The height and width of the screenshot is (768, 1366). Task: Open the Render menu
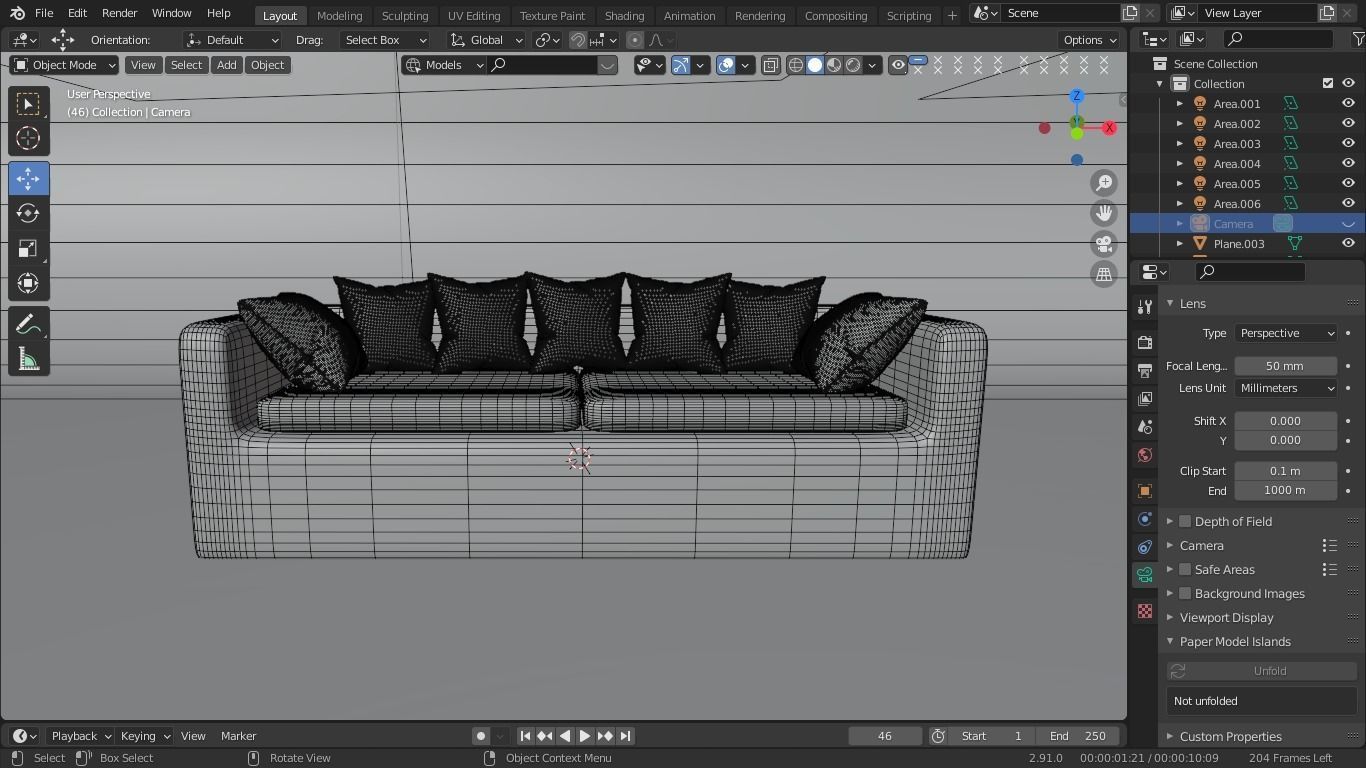(x=119, y=13)
